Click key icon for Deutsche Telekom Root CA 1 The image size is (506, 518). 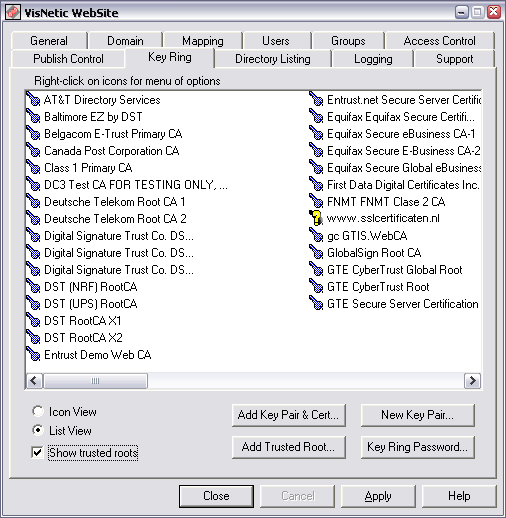(33, 201)
